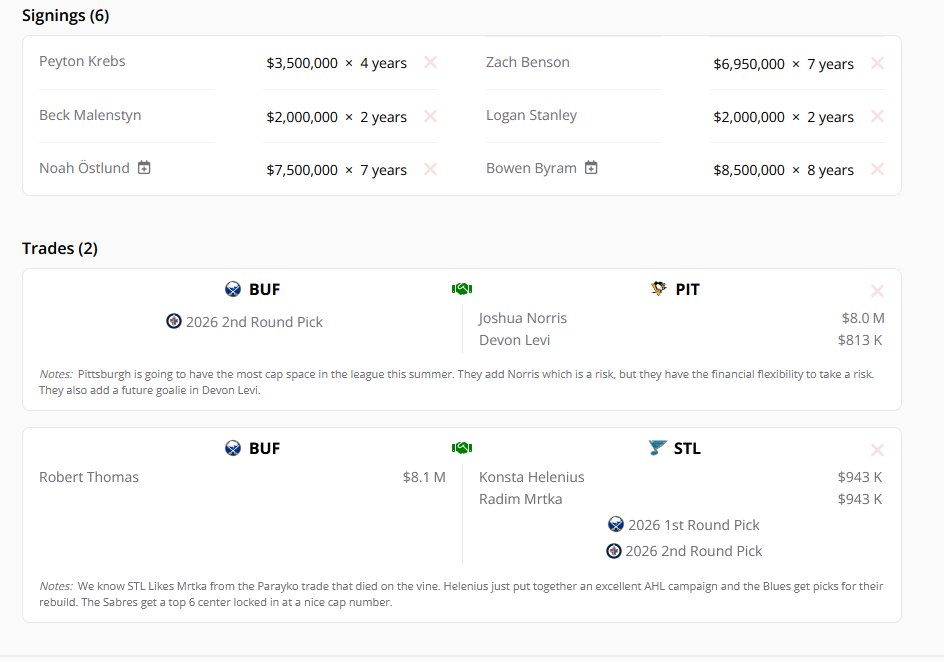Select Radim Mrtka in the STL trade

click(x=520, y=499)
